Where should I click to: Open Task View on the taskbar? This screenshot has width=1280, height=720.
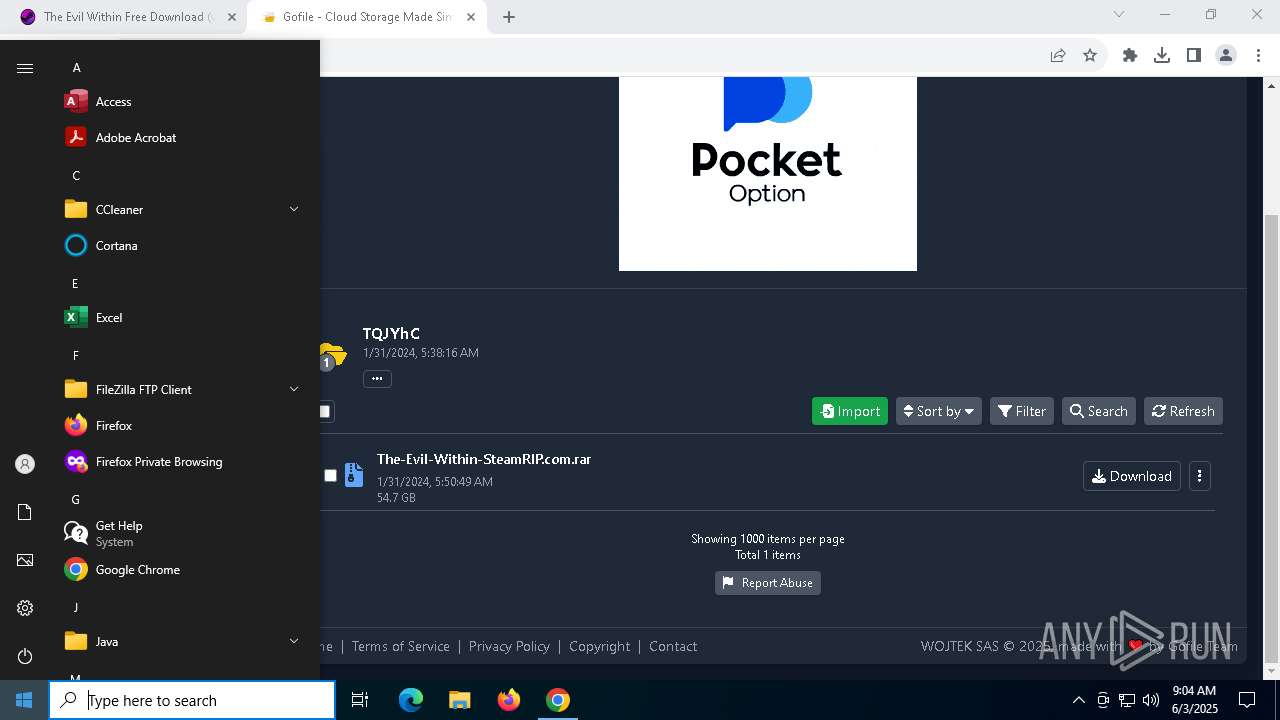(360, 700)
